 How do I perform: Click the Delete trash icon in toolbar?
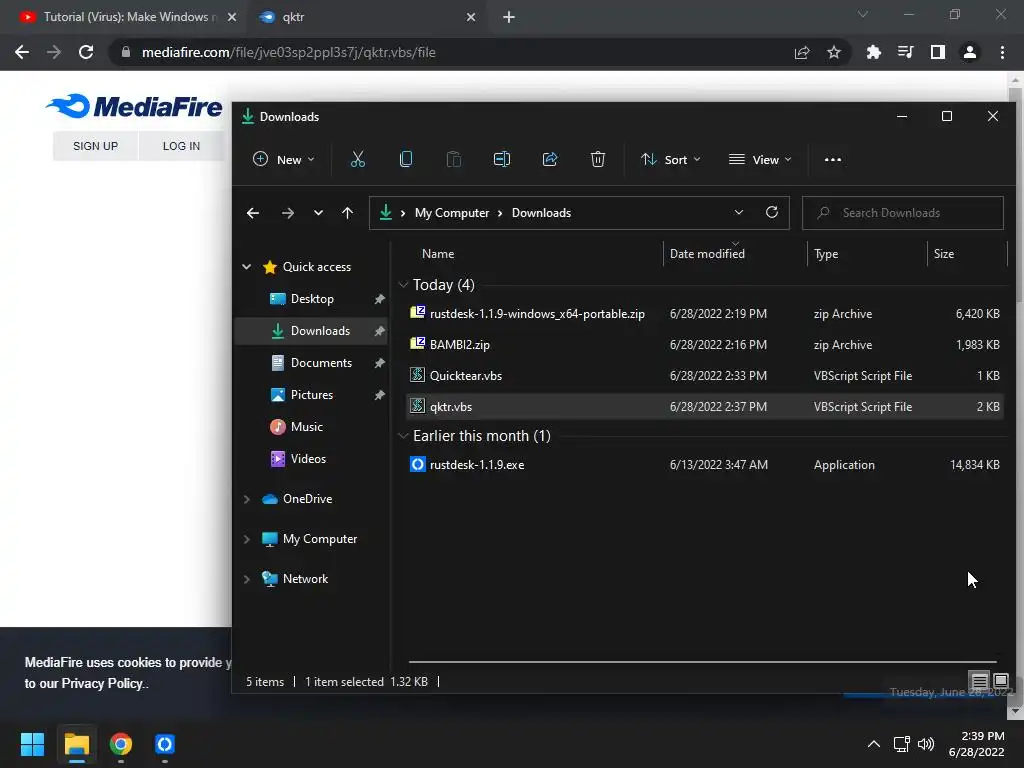point(598,159)
